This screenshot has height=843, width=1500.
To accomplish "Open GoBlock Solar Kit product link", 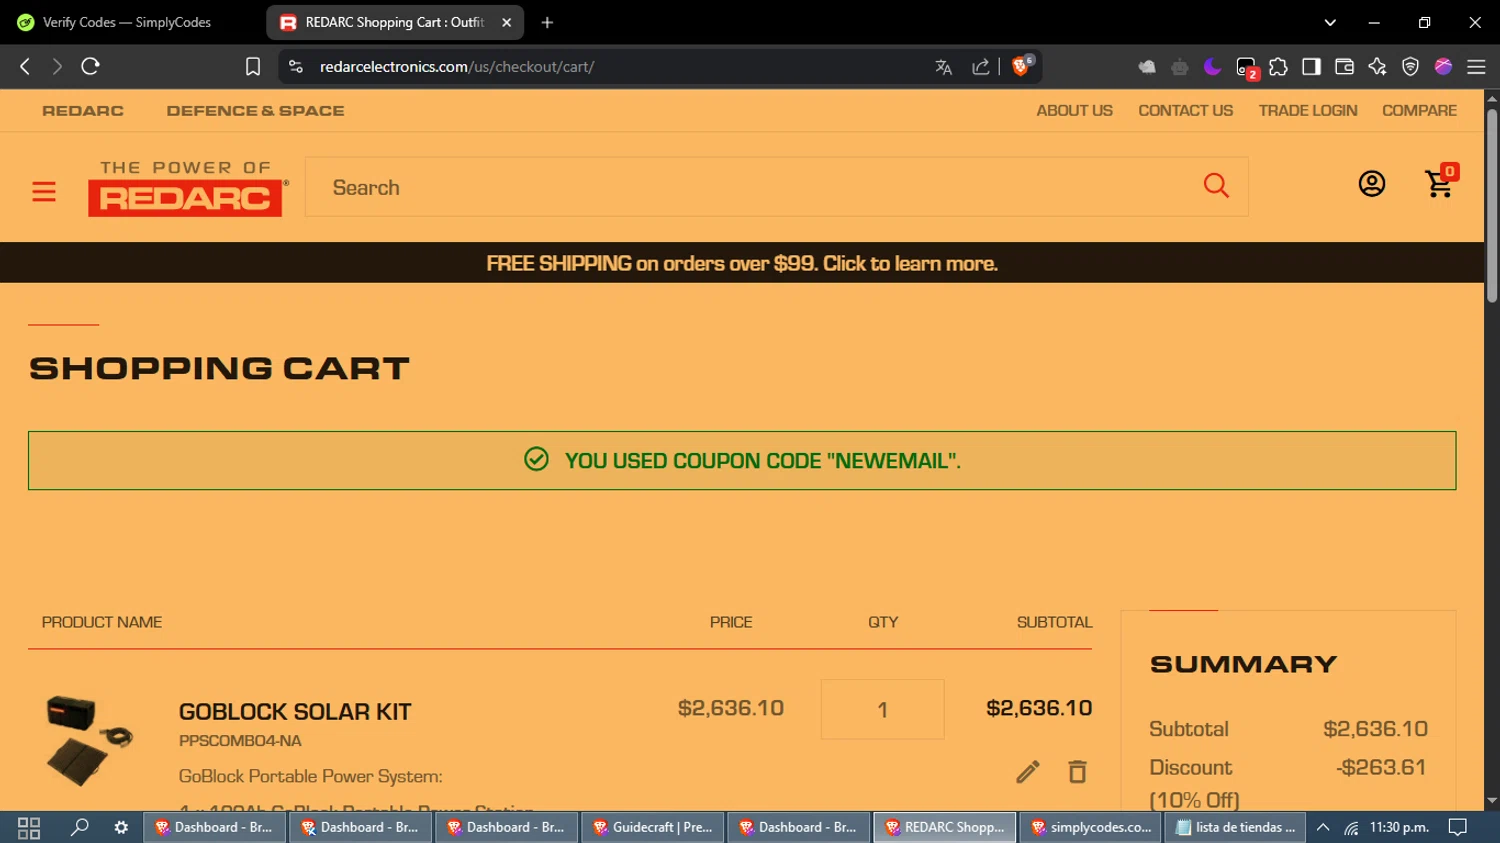I will tap(295, 712).
